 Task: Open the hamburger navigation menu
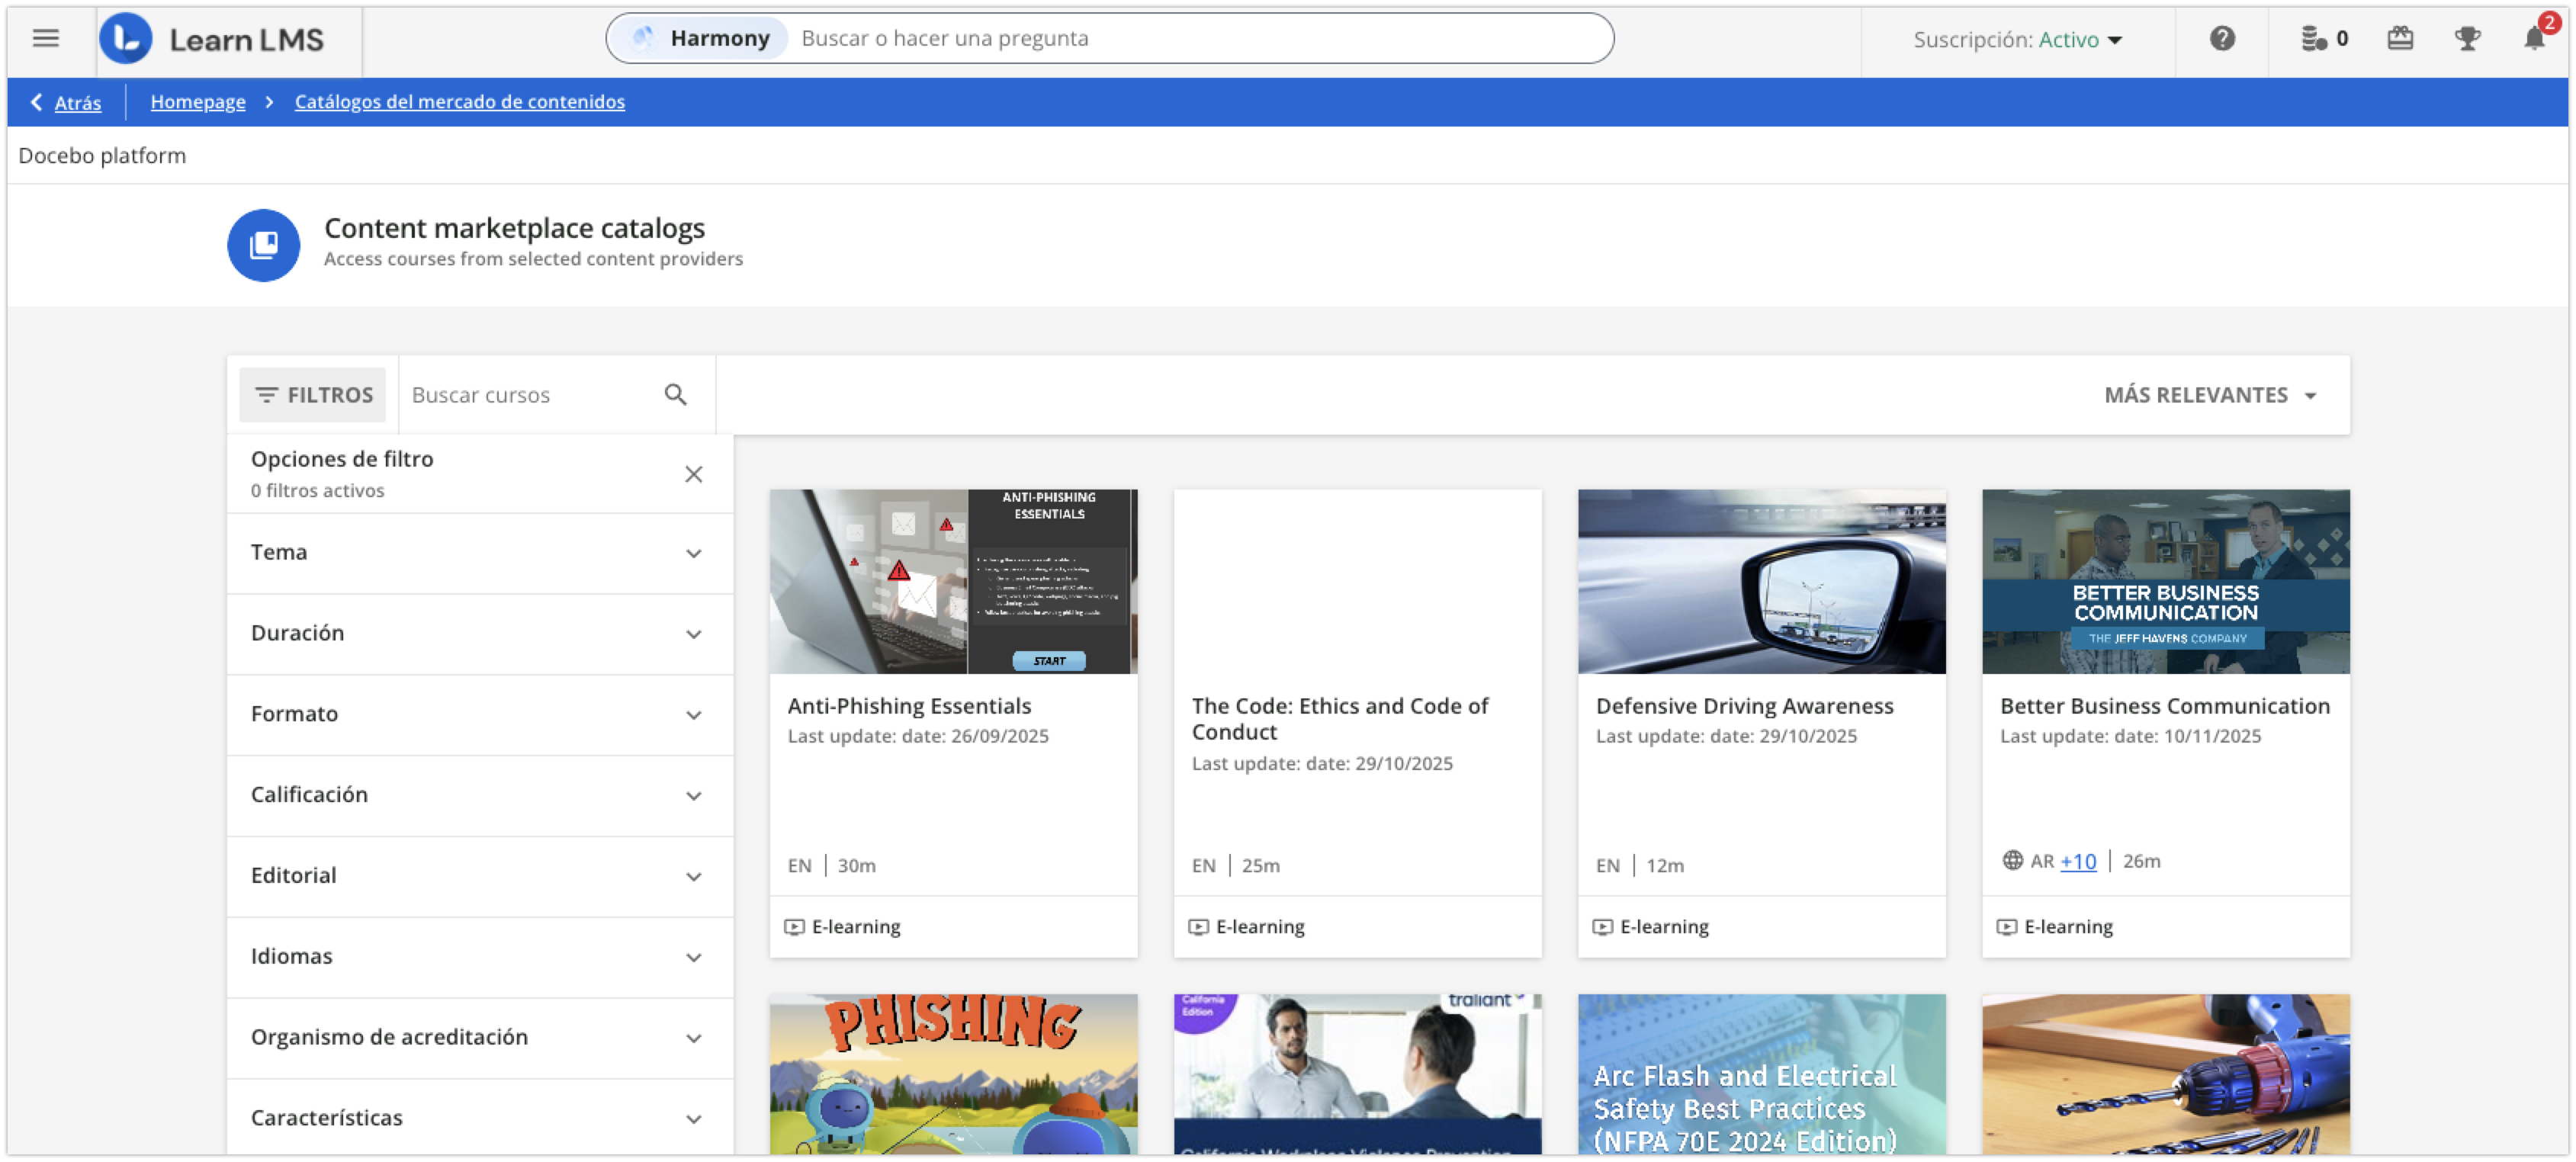point(44,38)
